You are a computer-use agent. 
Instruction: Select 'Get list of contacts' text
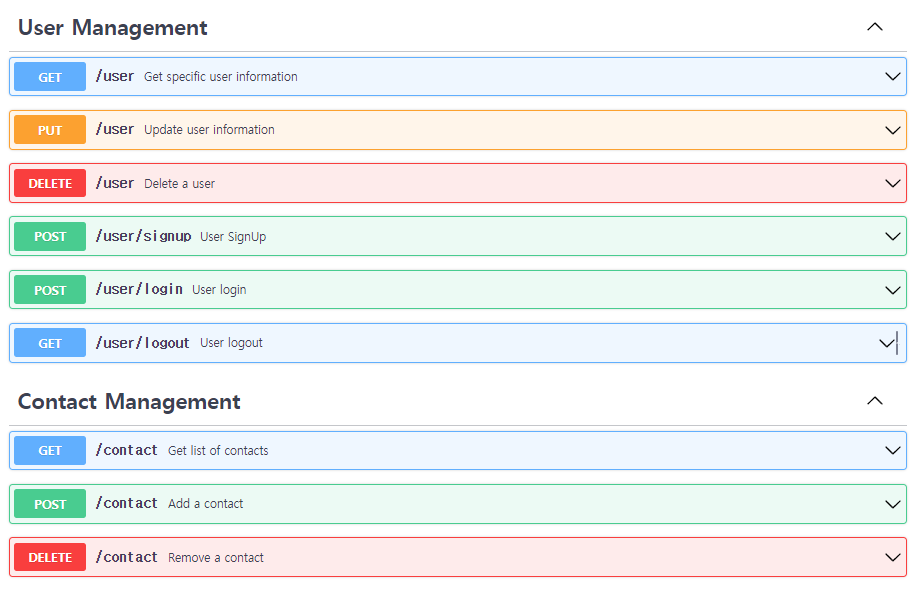tap(218, 451)
